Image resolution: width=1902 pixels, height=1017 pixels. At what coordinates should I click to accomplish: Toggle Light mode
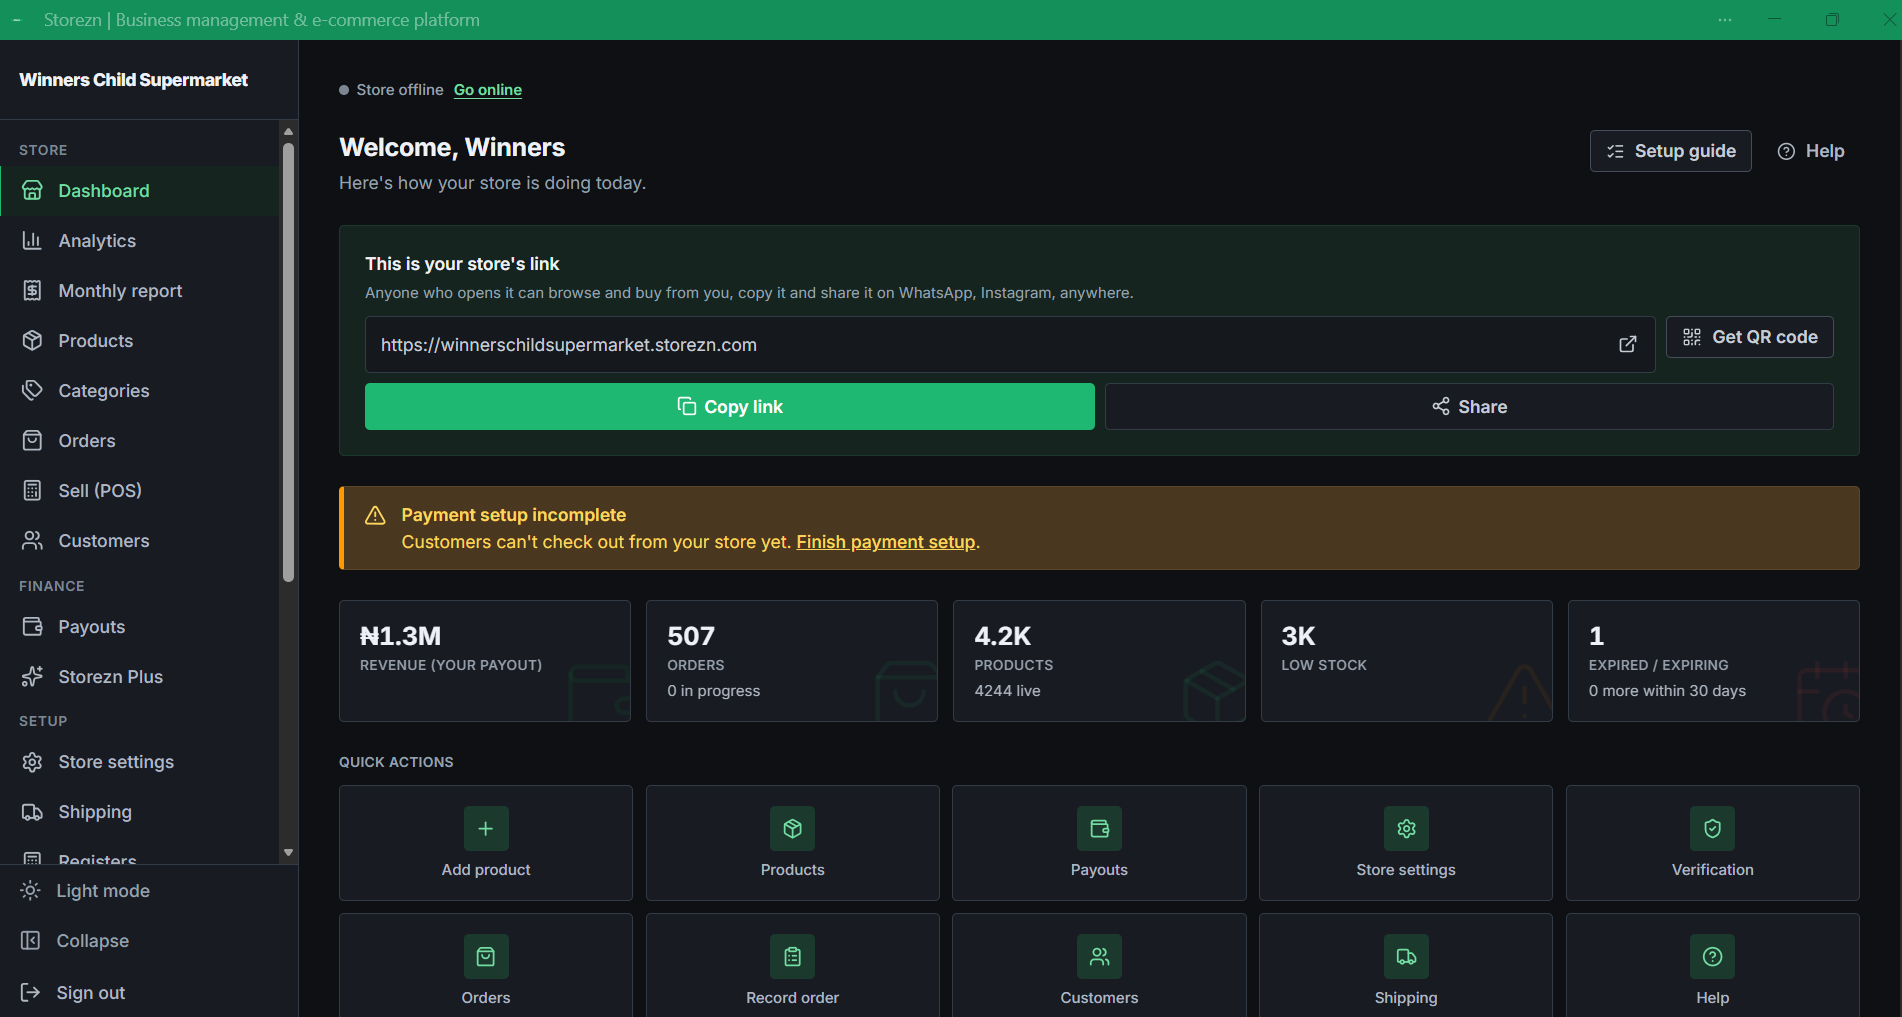coord(149,891)
